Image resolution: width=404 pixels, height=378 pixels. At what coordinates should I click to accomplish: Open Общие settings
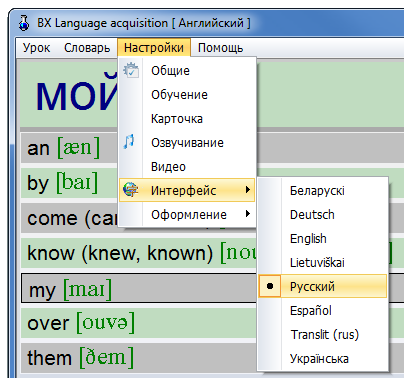[x=187, y=71]
